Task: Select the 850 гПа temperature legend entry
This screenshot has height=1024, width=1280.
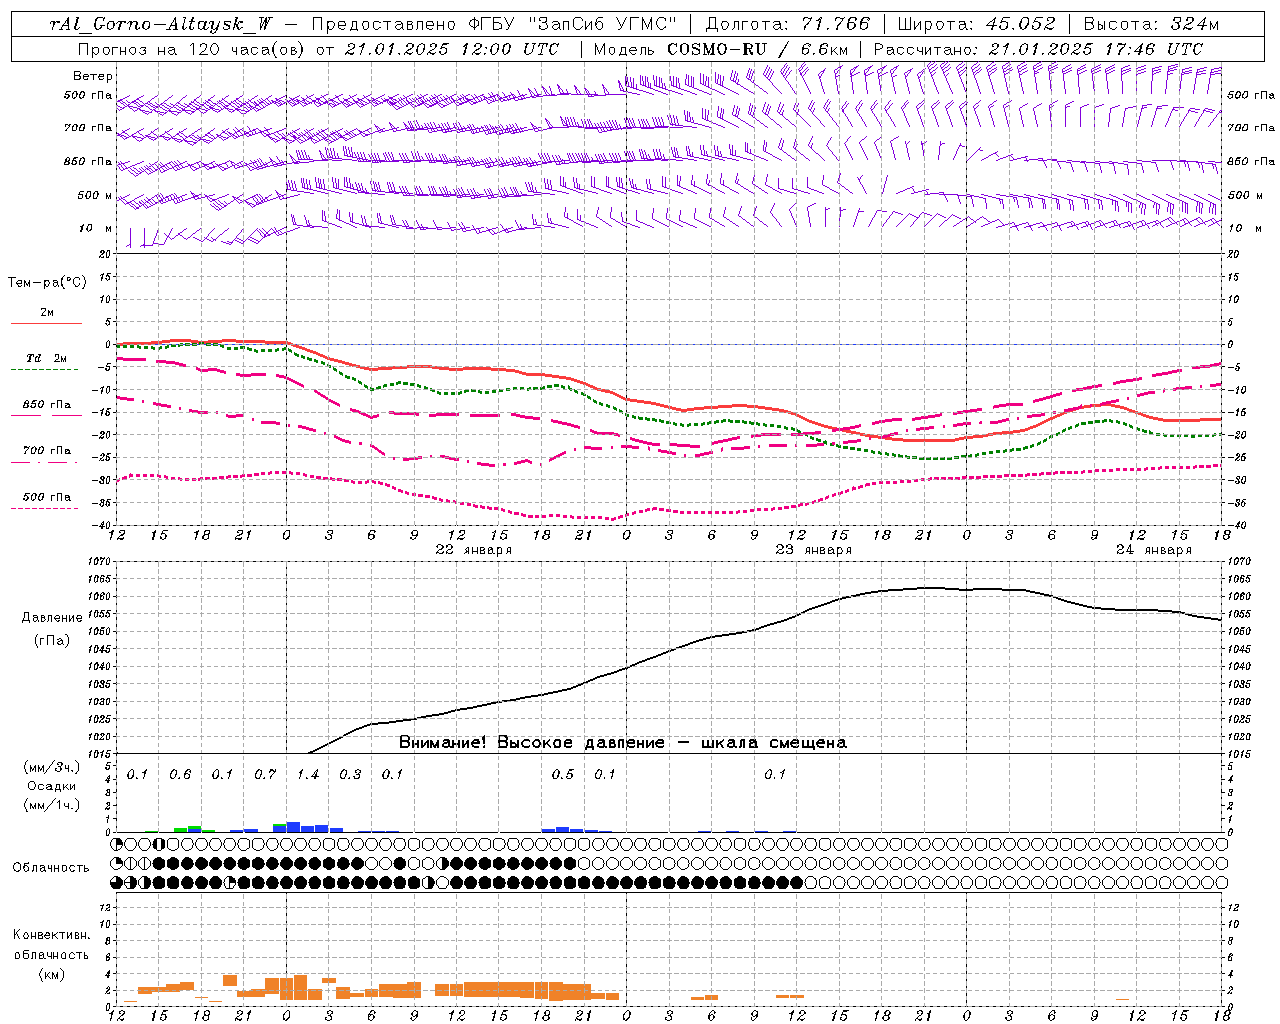Action: pos(46,407)
